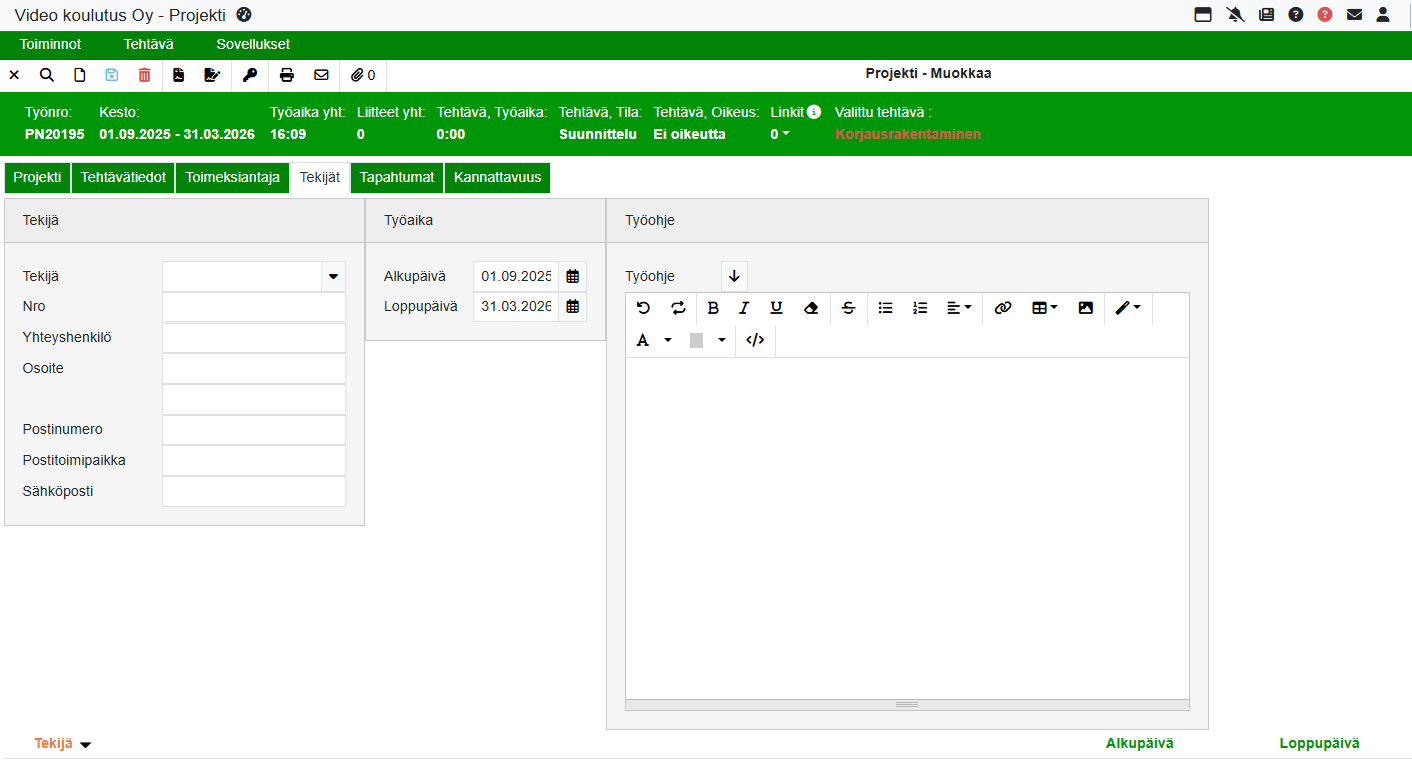Viewport: 1412px width, 783px height.
Task: Click into the Sähköposti input field
Action: pos(254,491)
